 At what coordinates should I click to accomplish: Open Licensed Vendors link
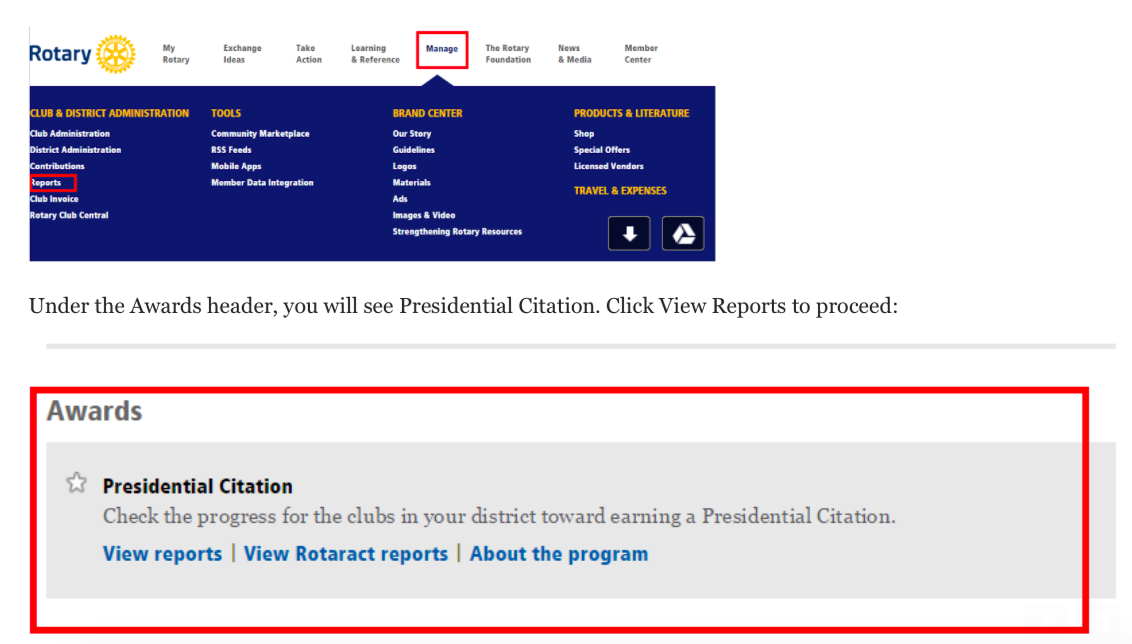click(609, 166)
